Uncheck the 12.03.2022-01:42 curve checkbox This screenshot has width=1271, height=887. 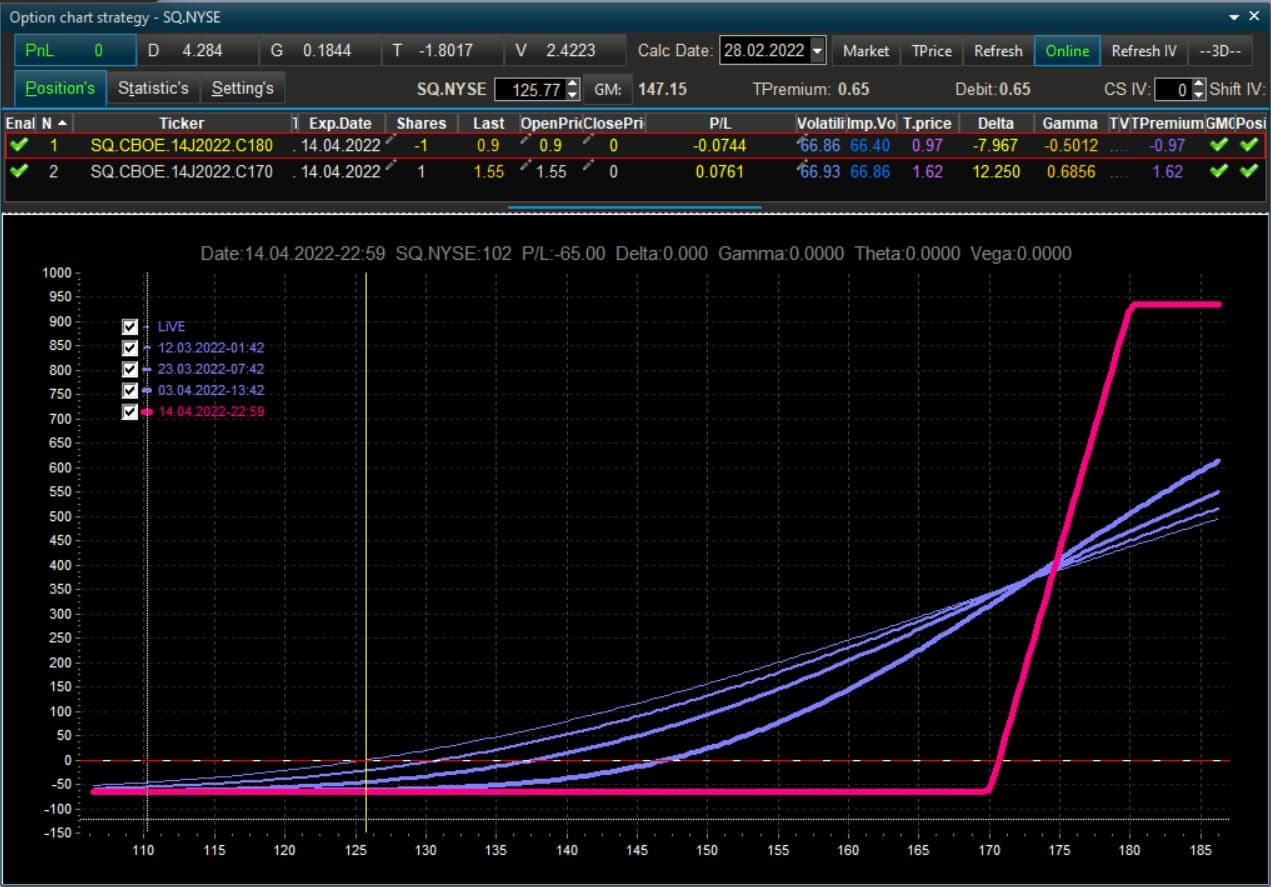click(129, 348)
